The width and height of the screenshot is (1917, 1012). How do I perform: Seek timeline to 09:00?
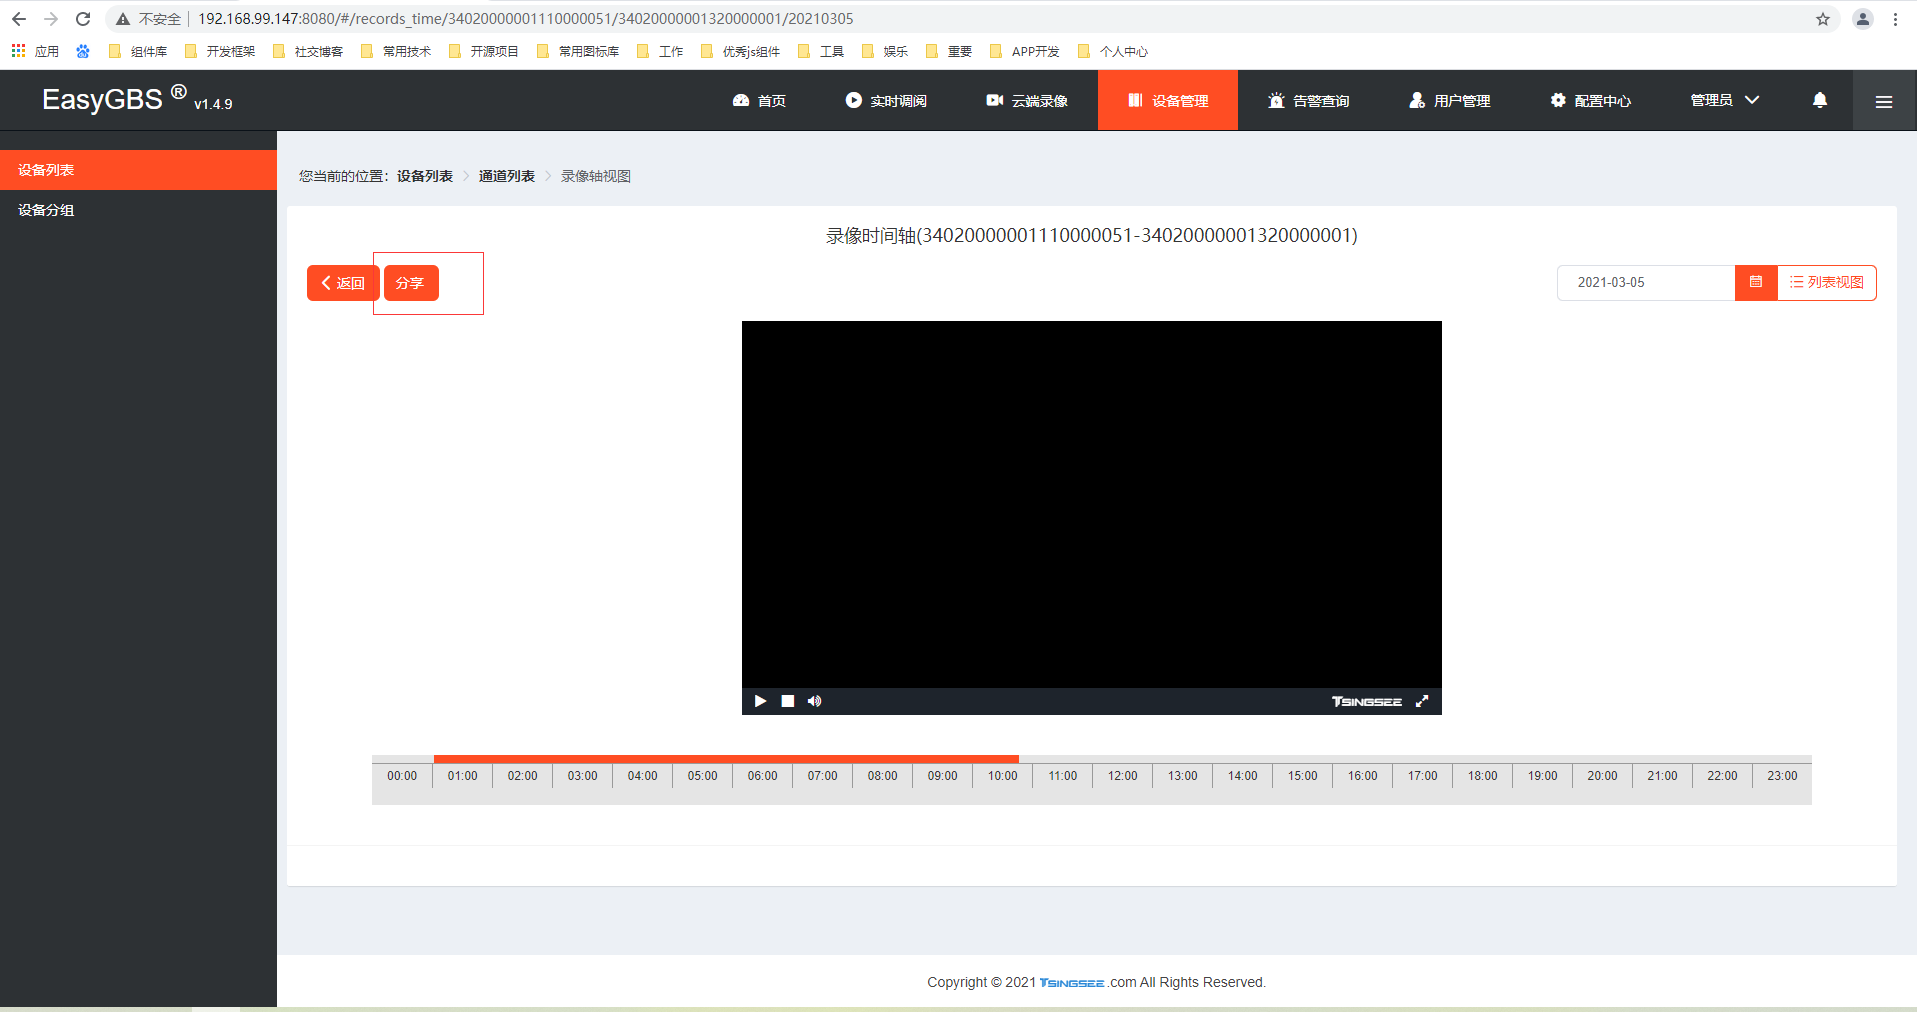point(943,776)
